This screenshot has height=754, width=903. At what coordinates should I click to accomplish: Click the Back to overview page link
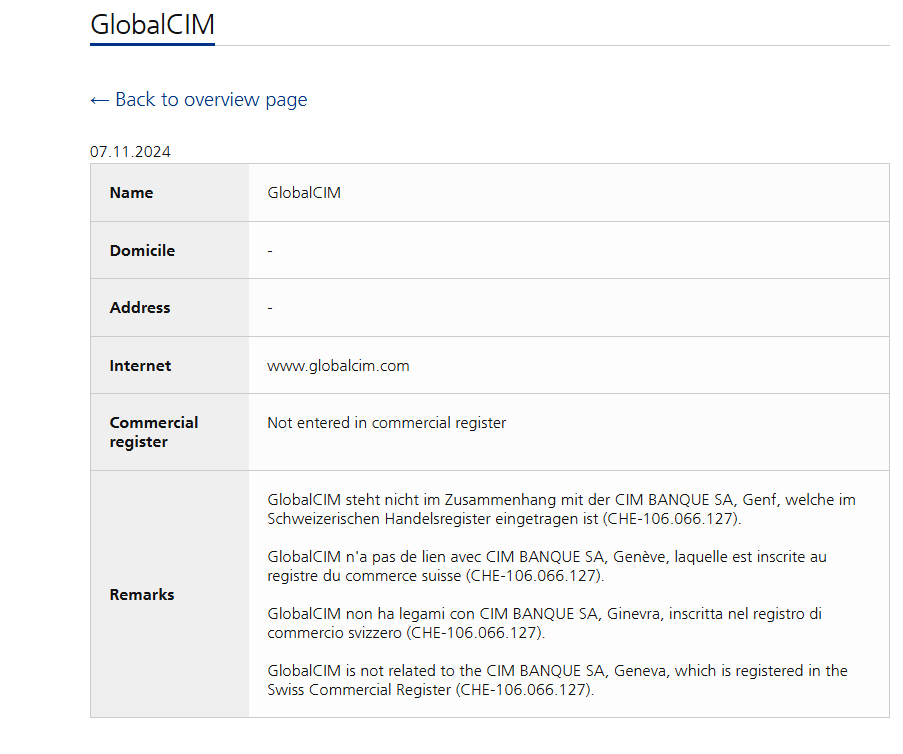(x=199, y=100)
